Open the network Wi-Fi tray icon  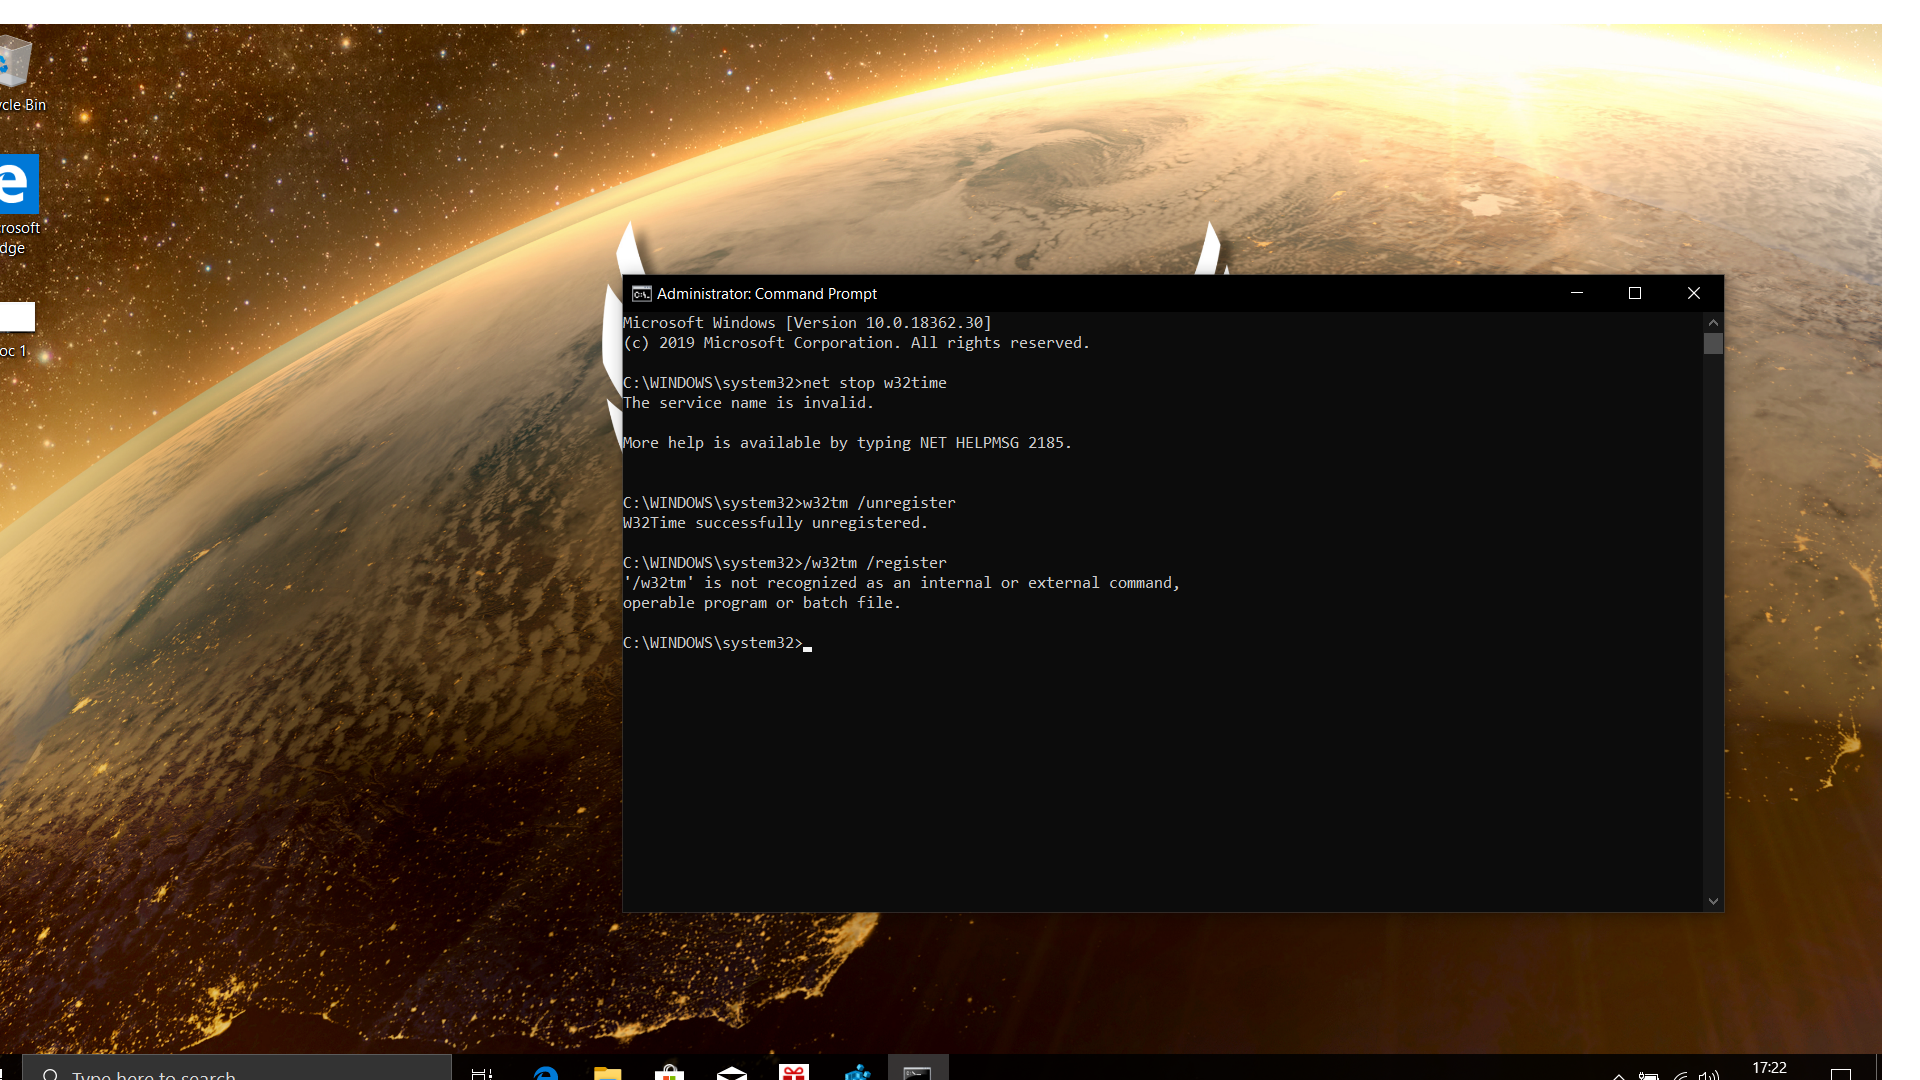(x=1680, y=1075)
